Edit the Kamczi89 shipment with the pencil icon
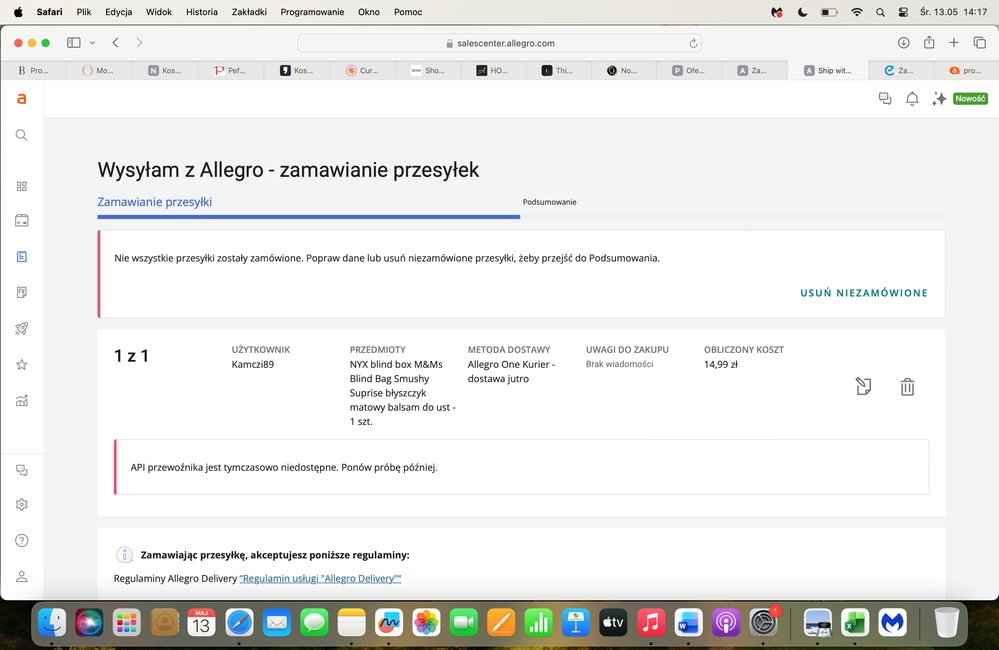Image resolution: width=999 pixels, height=650 pixels. point(863,386)
